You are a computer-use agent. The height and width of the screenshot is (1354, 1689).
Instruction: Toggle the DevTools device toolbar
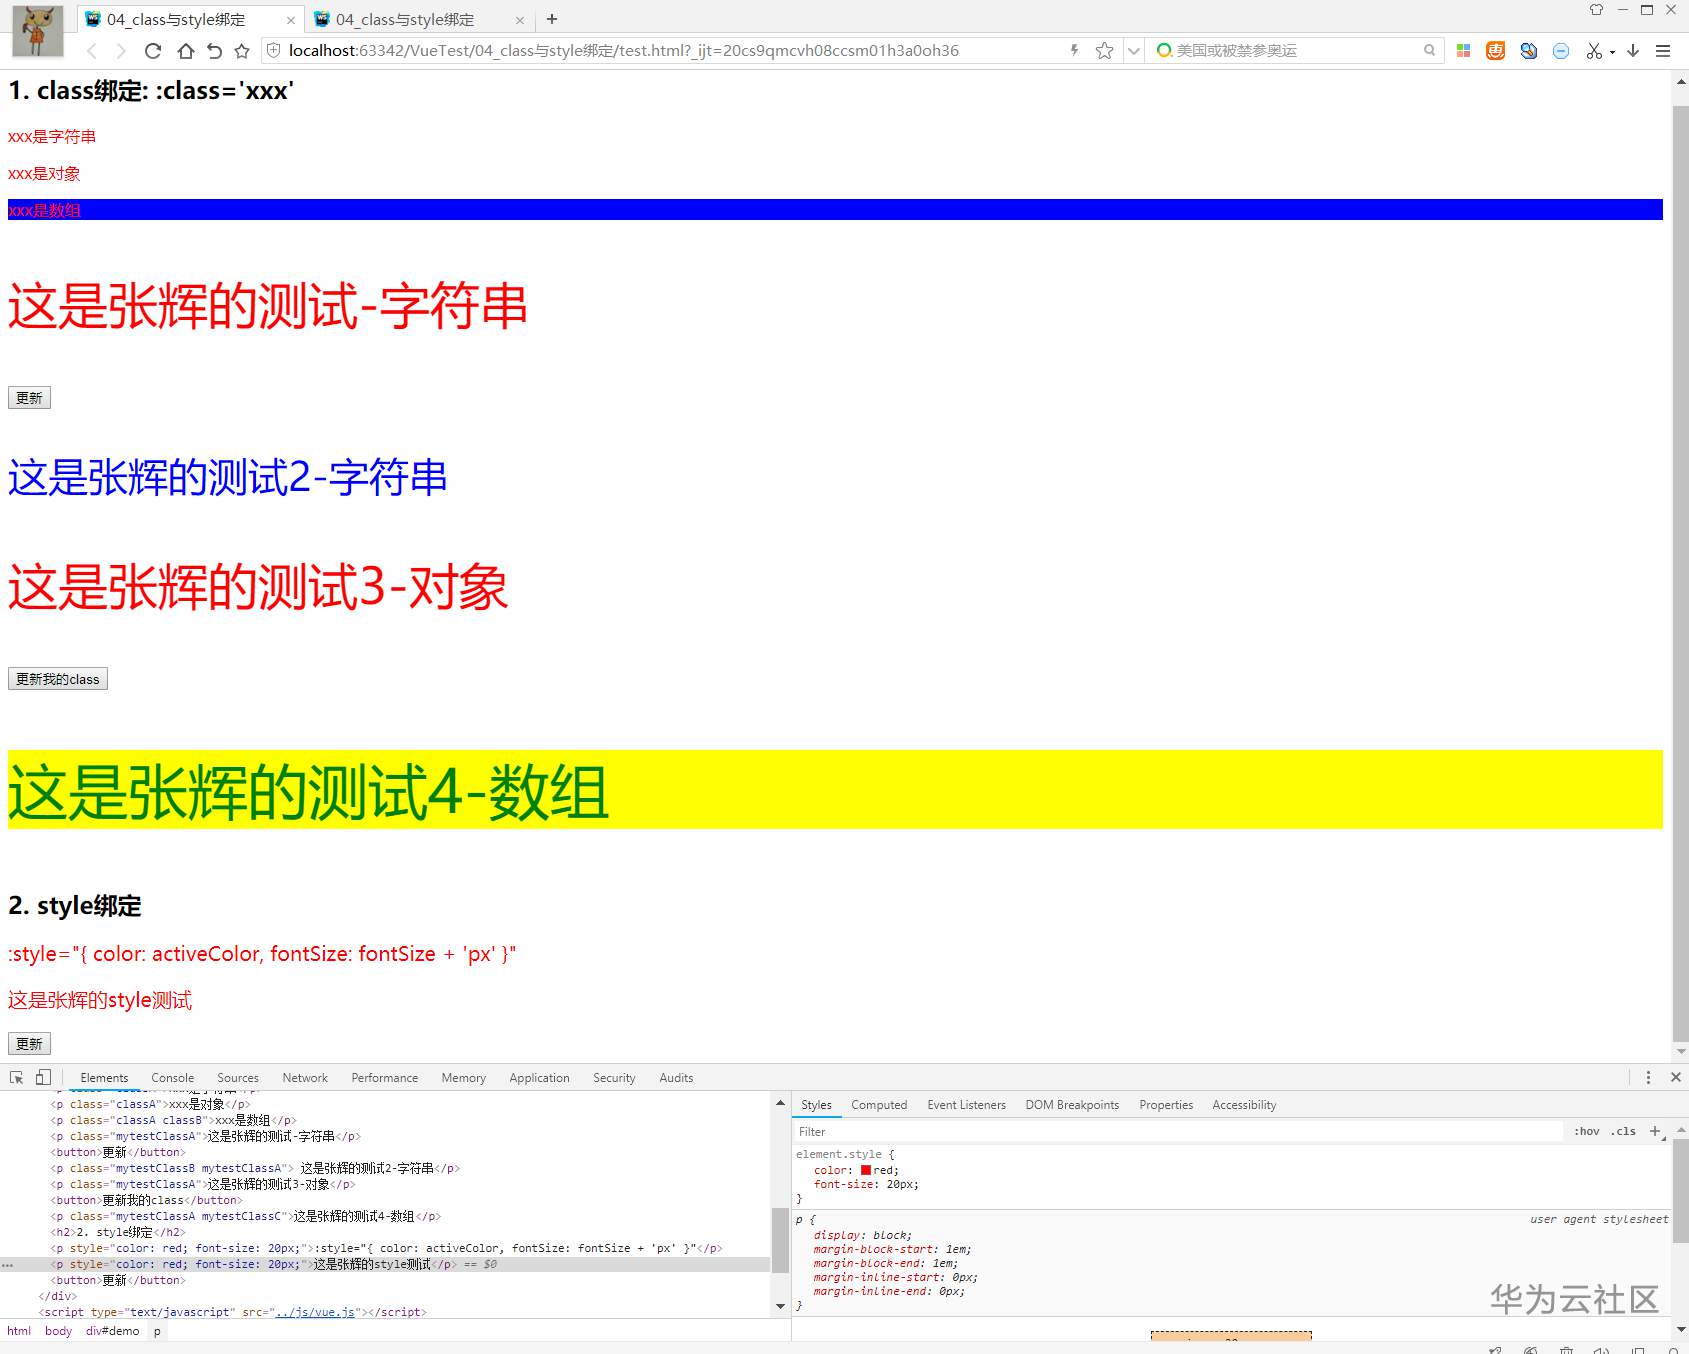tap(43, 1078)
